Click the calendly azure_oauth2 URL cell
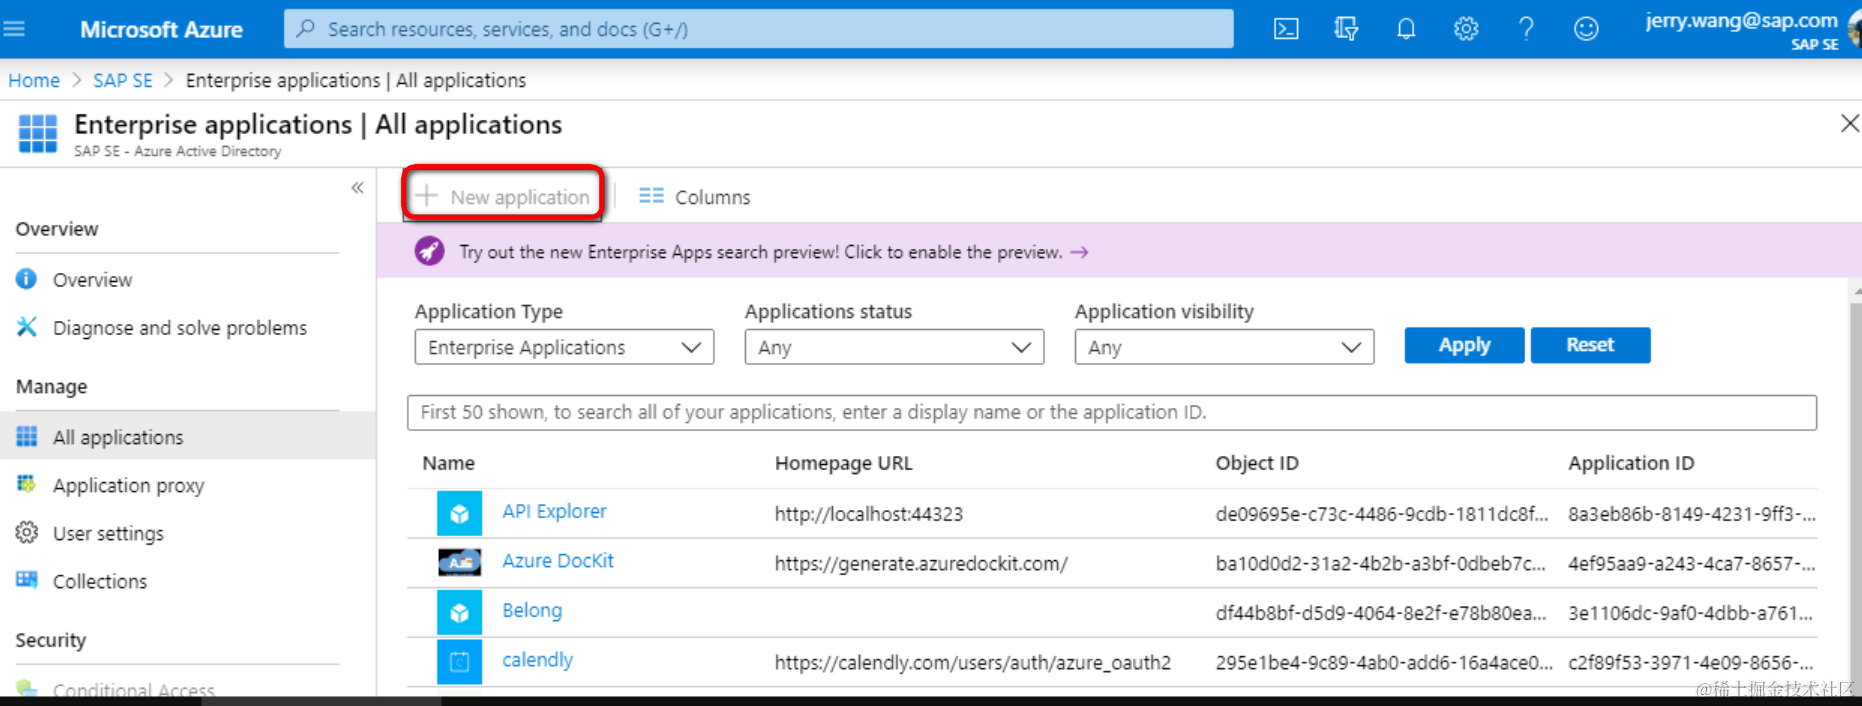Image resolution: width=1862 pixels, height=706 pixels. coord(973,663)
